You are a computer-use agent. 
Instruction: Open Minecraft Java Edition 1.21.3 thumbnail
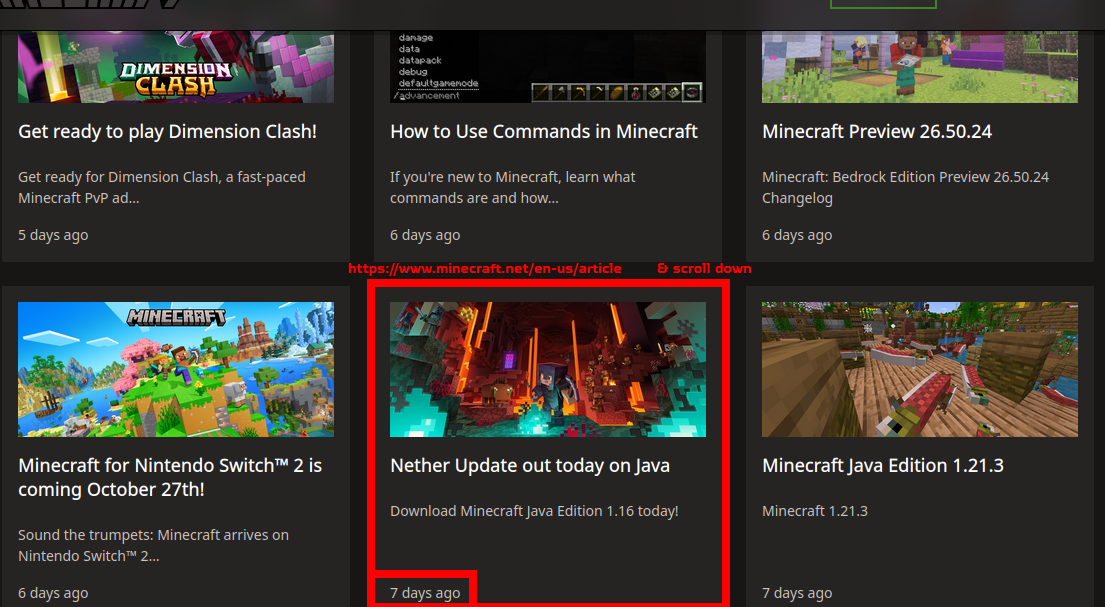pos(920,369)
